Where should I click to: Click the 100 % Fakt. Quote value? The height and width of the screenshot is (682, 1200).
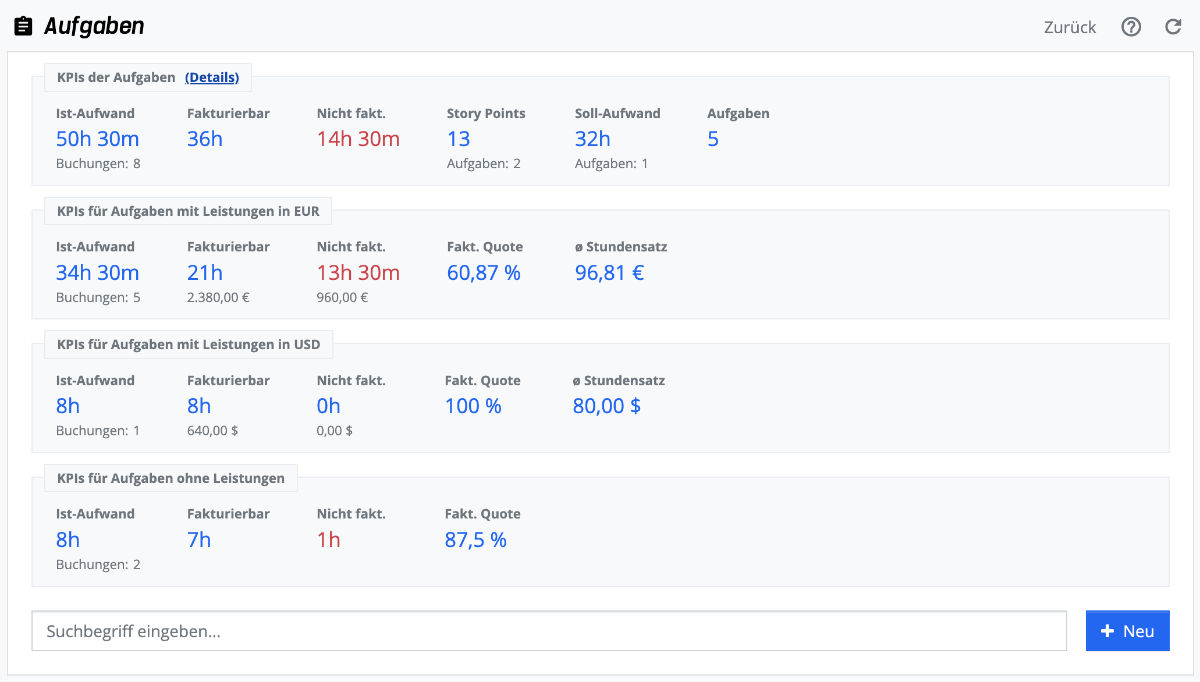[x=474, y=406]
